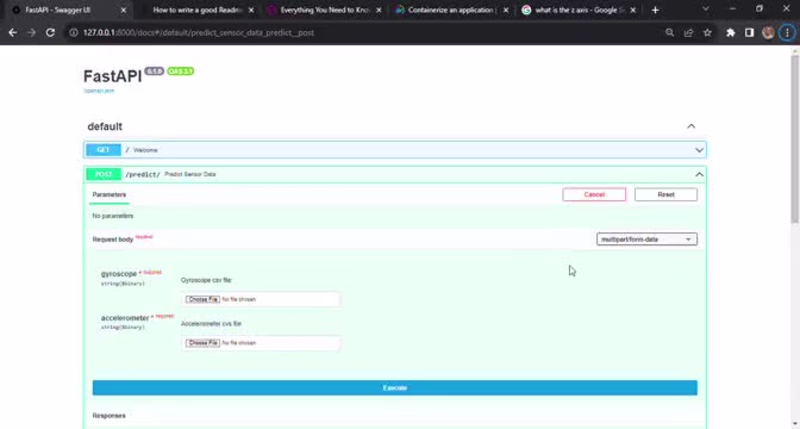The height and width of the screenshot is (429, 800).
Task: Click the Request body label
Action: pos(113,239)
